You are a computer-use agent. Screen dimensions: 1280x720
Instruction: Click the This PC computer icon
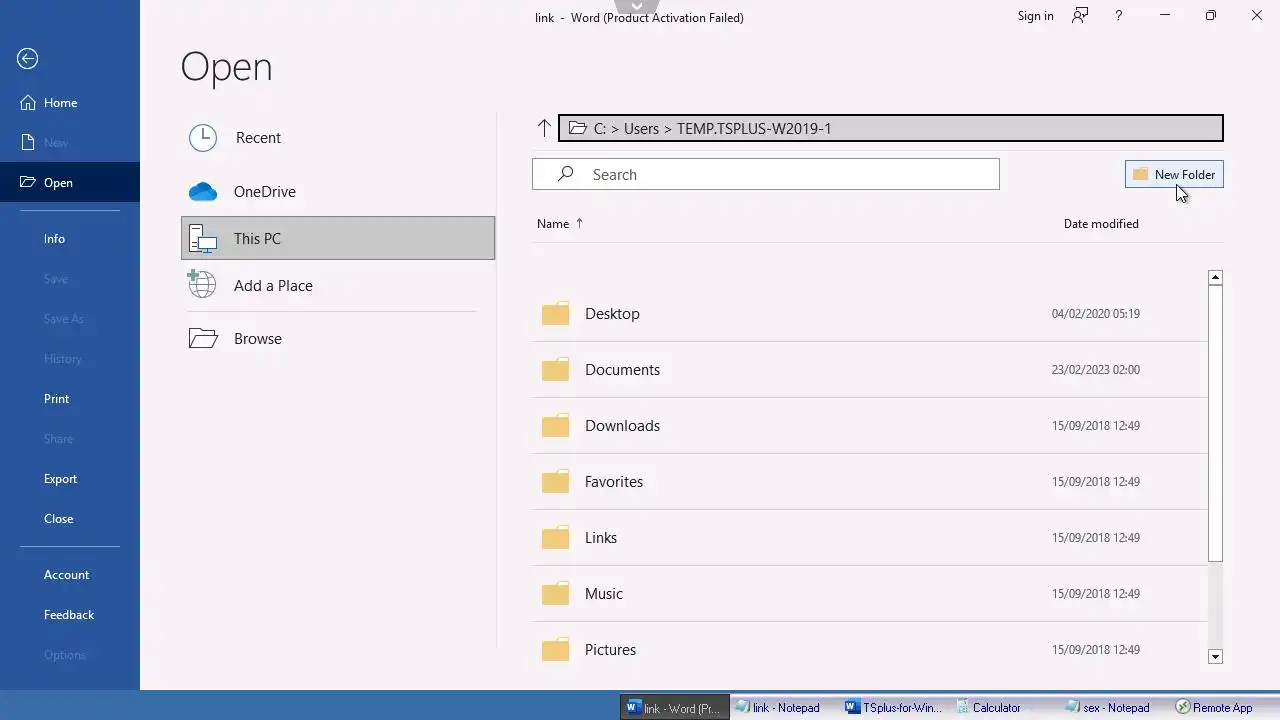coord(203,238)
